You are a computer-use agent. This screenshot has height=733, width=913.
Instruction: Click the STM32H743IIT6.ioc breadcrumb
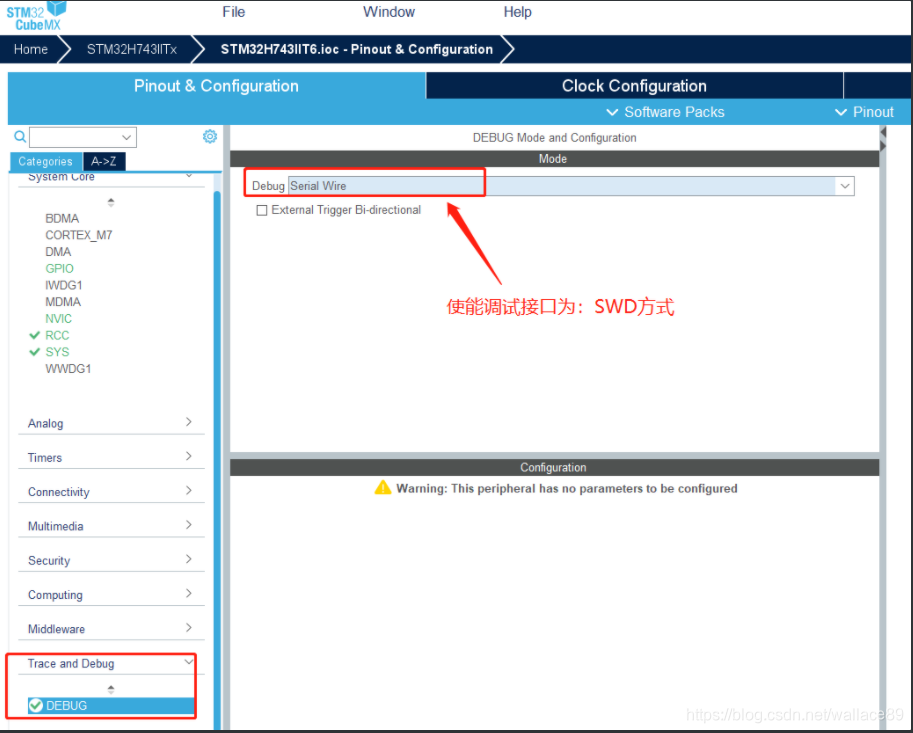356,49
